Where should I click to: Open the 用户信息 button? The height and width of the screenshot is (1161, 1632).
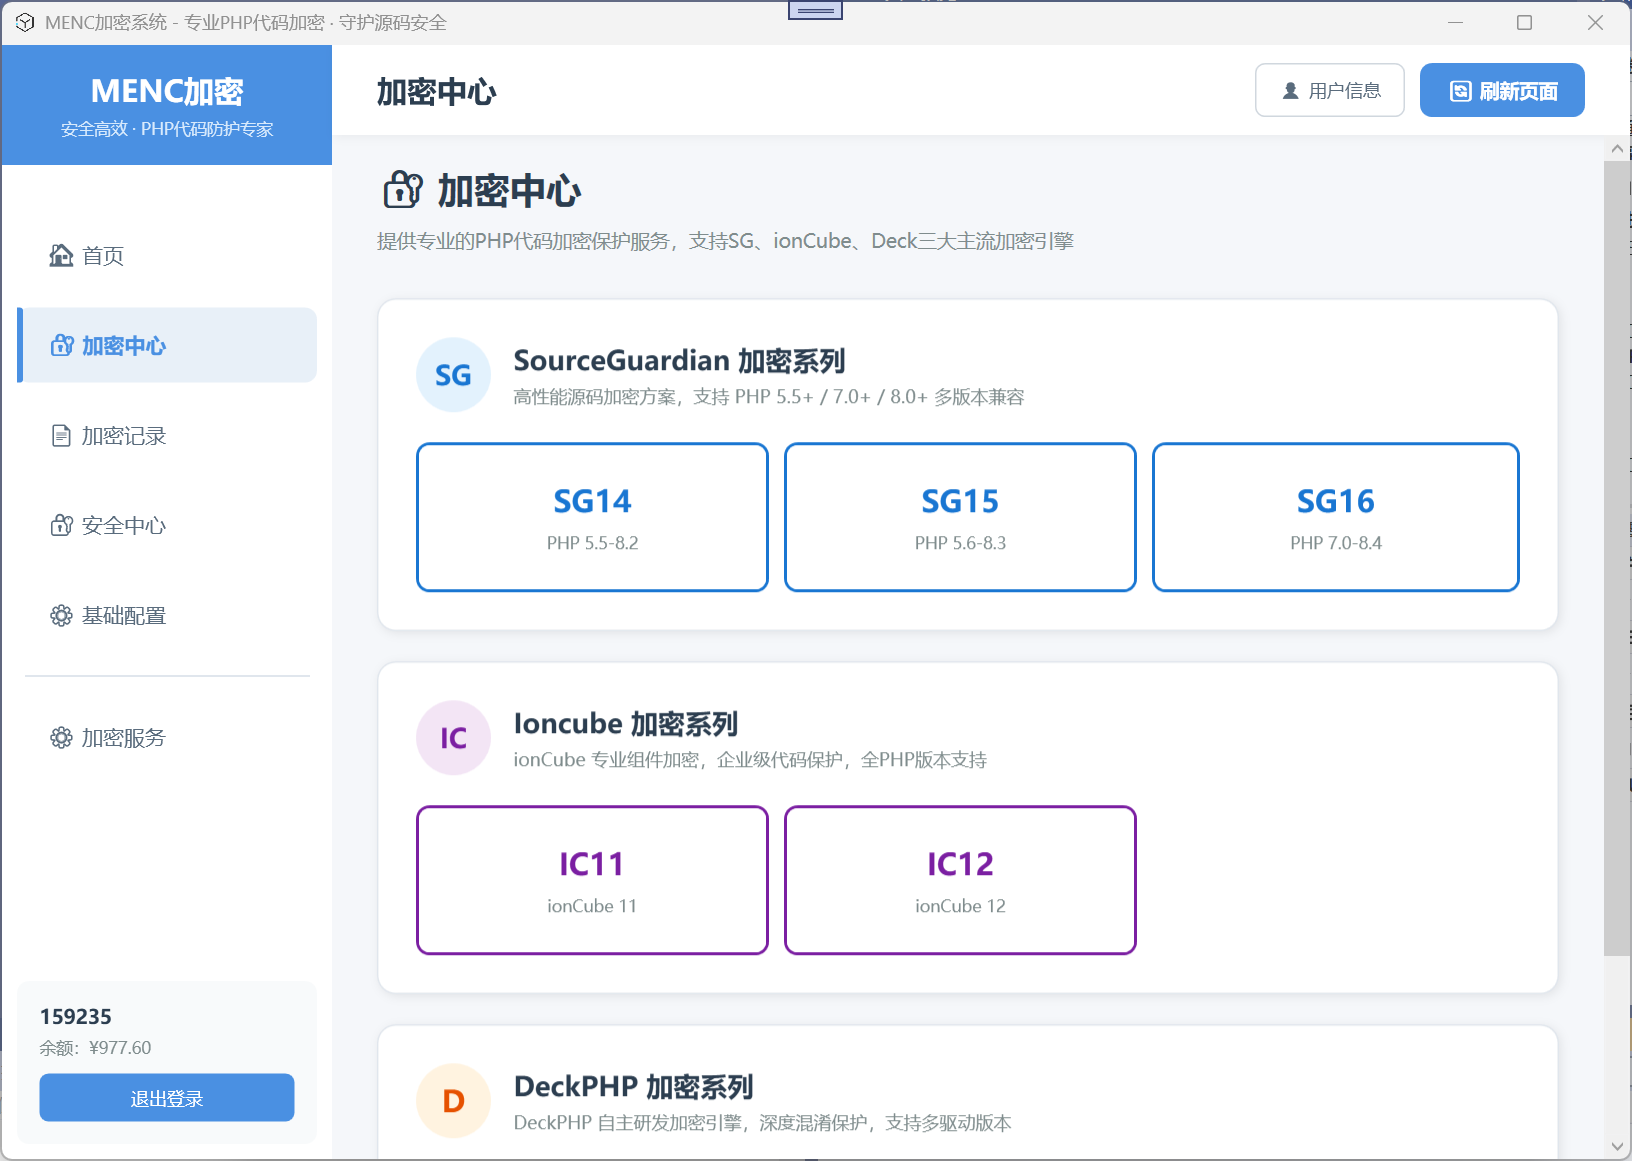click(1330, 90)
